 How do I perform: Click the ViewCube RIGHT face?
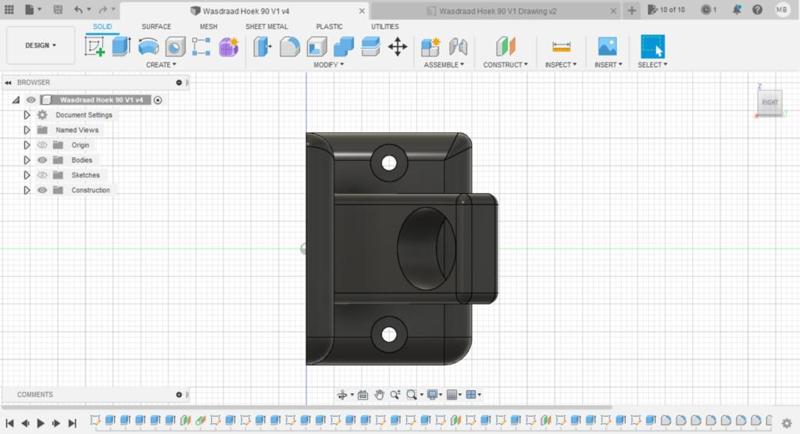click(769, 102)
